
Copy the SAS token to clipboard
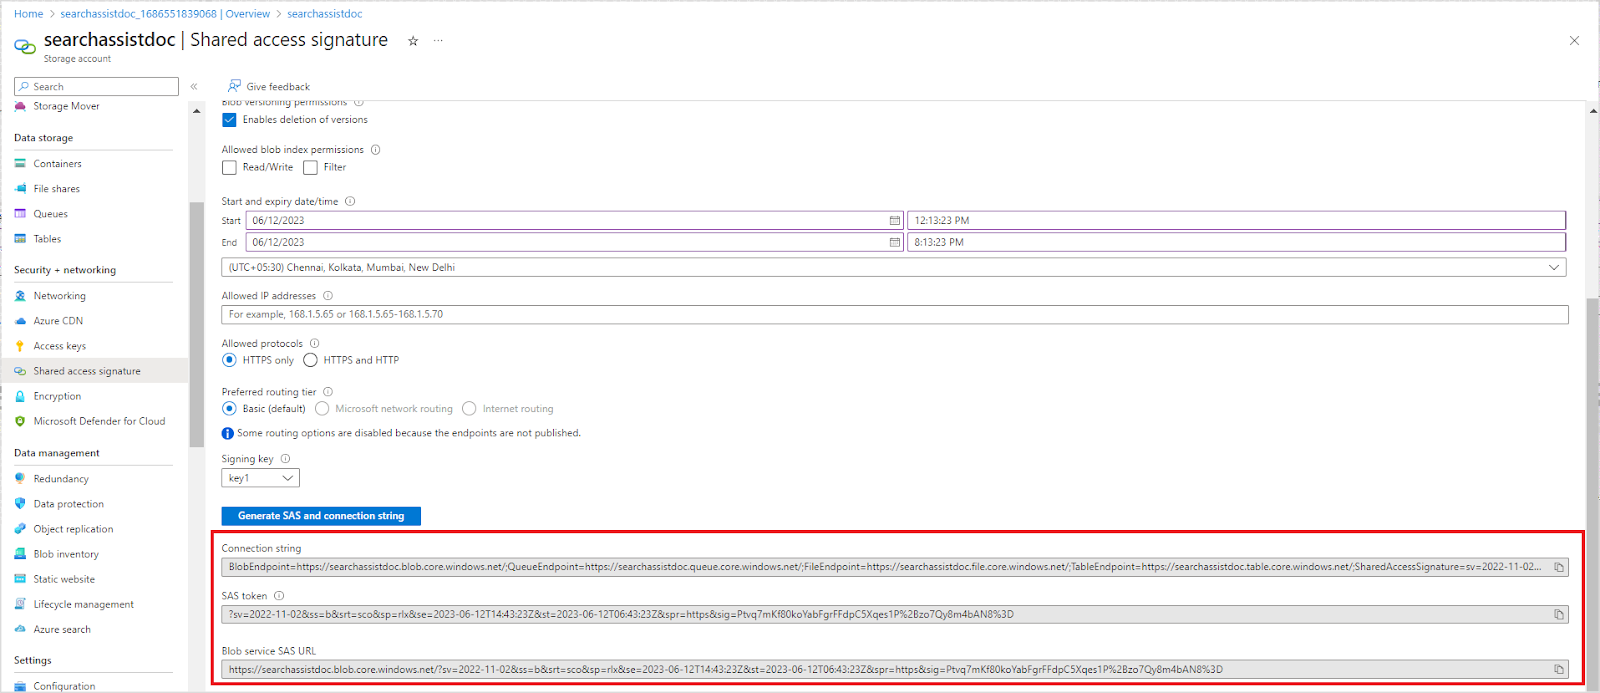[1558, 614]
